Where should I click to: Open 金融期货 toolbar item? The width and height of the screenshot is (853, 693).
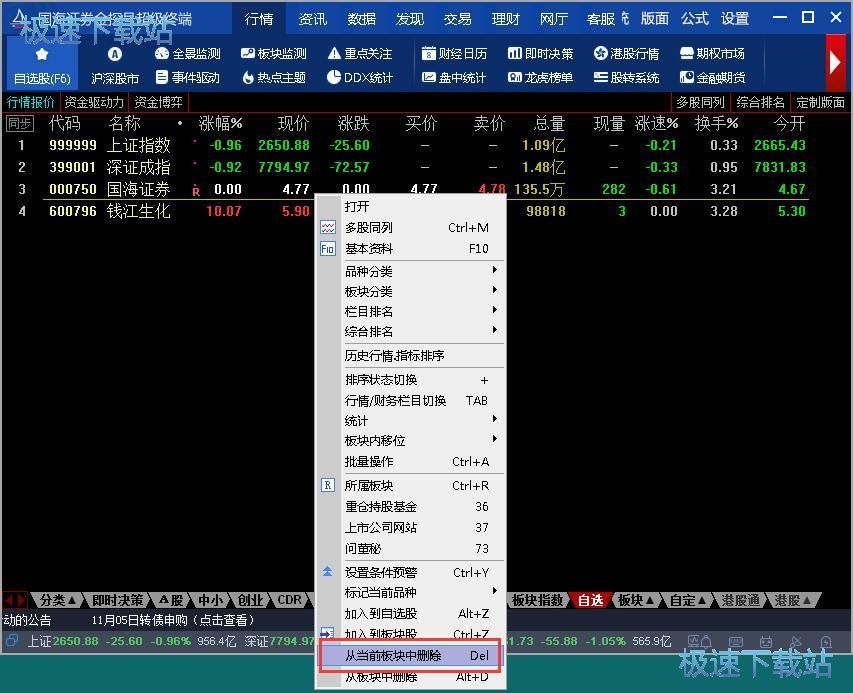[x=712, y=77]
